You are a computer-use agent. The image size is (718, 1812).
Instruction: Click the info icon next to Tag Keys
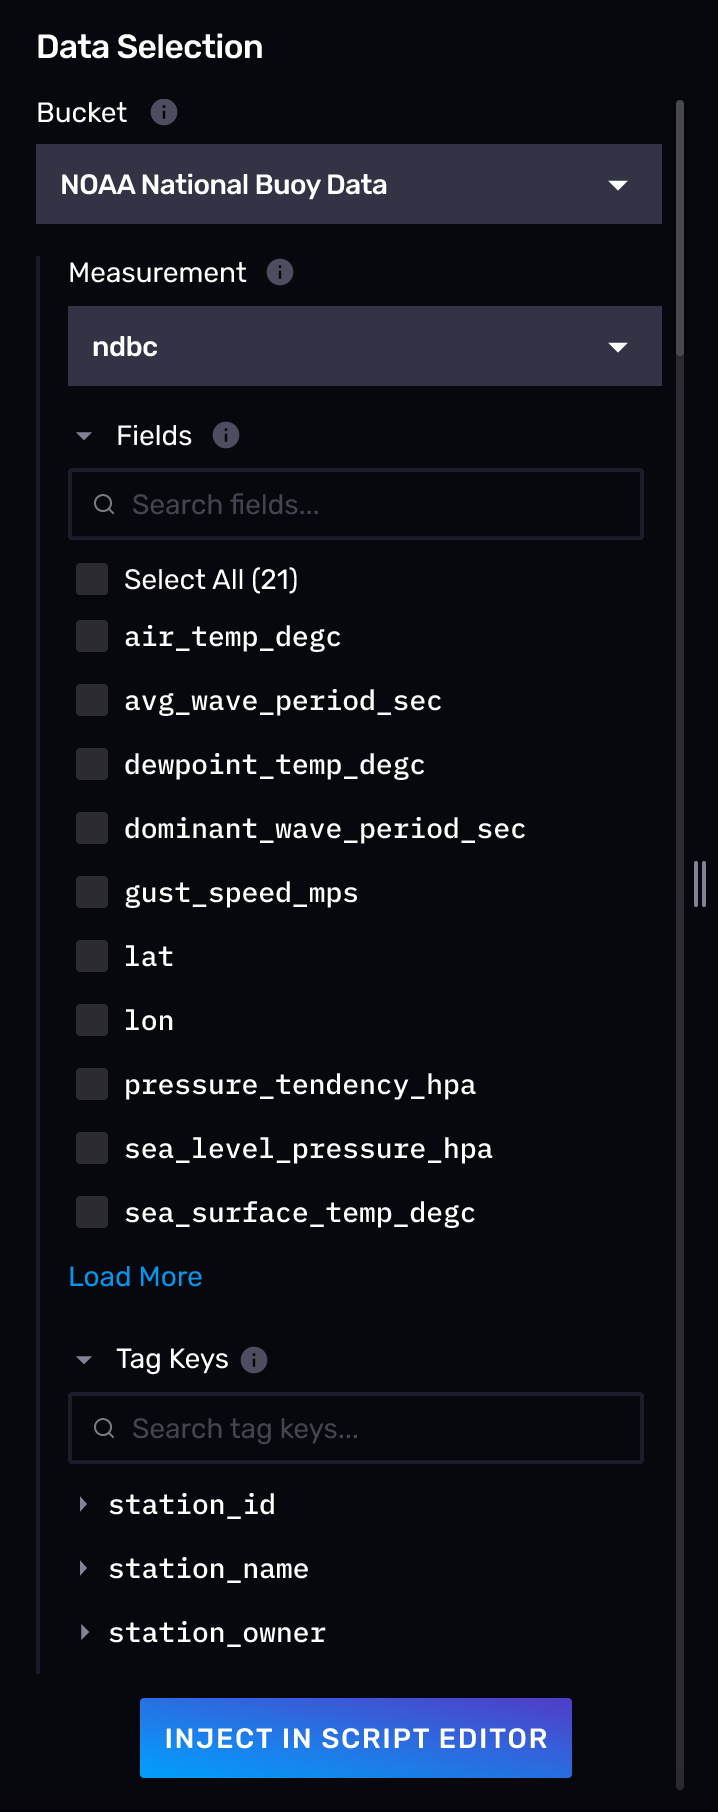254,1359
